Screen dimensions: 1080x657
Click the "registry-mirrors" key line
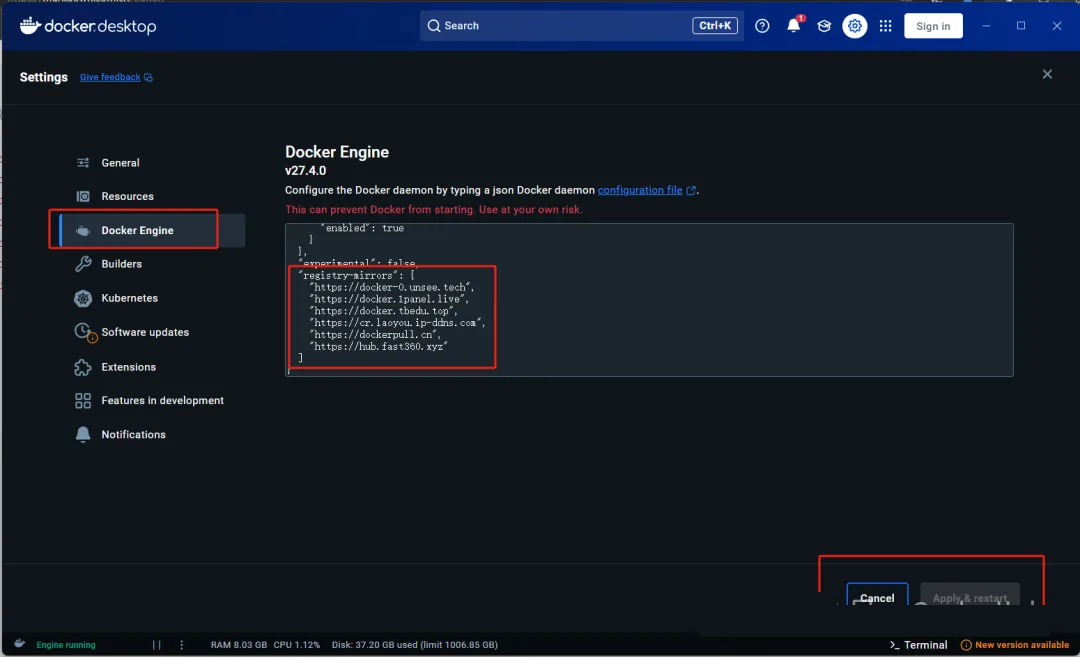pos(357,275)
